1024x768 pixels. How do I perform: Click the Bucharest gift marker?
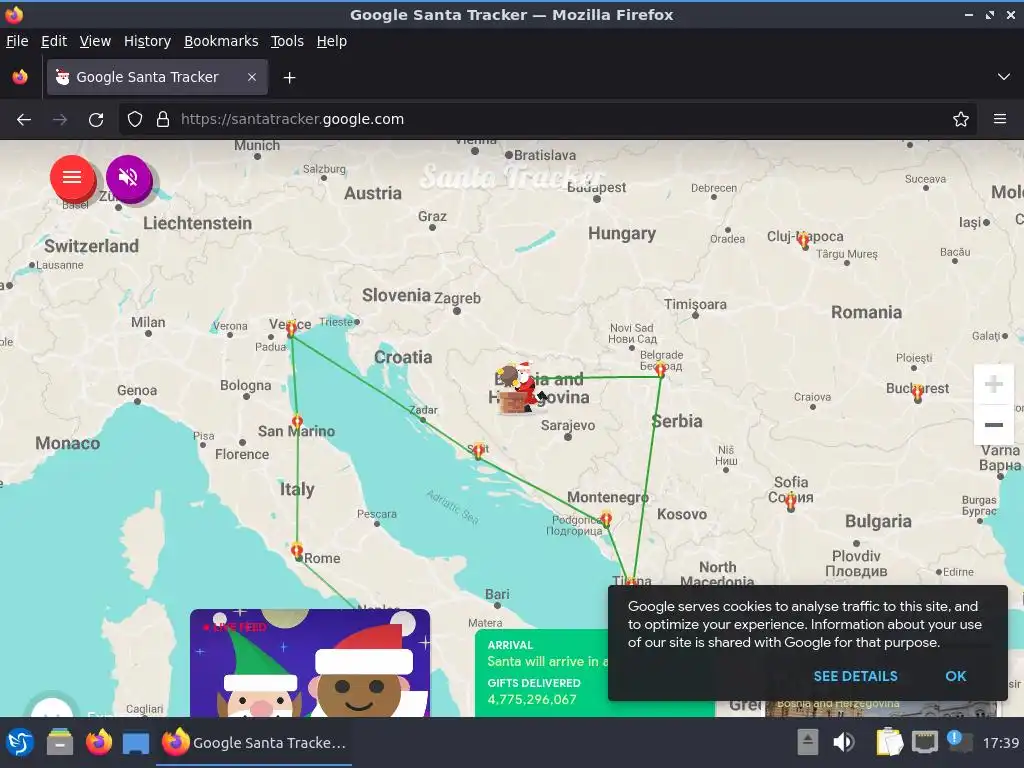pyautogui.click(x=918, y=392)
